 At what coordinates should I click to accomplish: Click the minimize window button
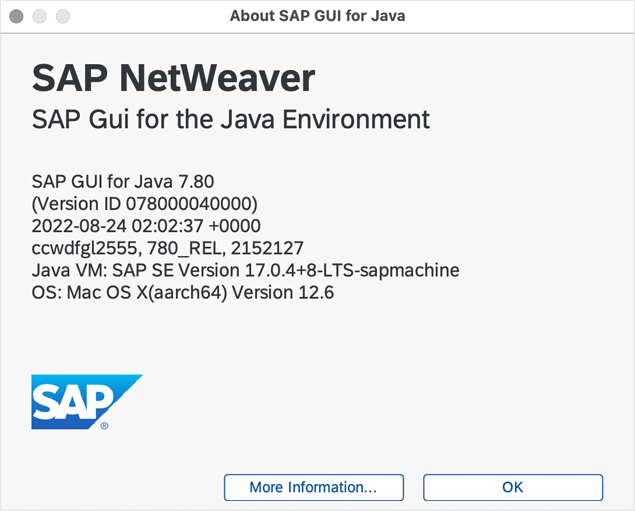[40, 16]
